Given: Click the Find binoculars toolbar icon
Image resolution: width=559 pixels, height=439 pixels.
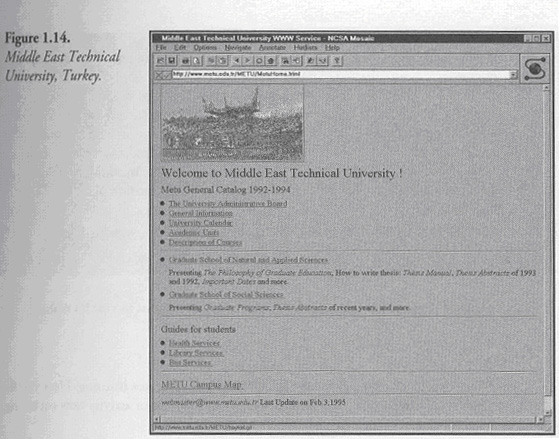Looking at the screenshot, I should 285,61.
